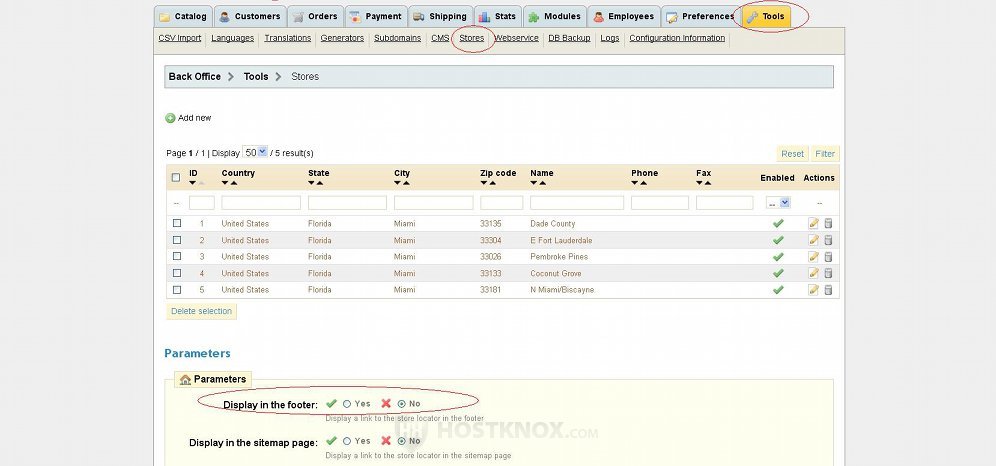This screenshot has width=996, height=466.
Task: Sort ID column descending arrow
Action: (192, 183)
